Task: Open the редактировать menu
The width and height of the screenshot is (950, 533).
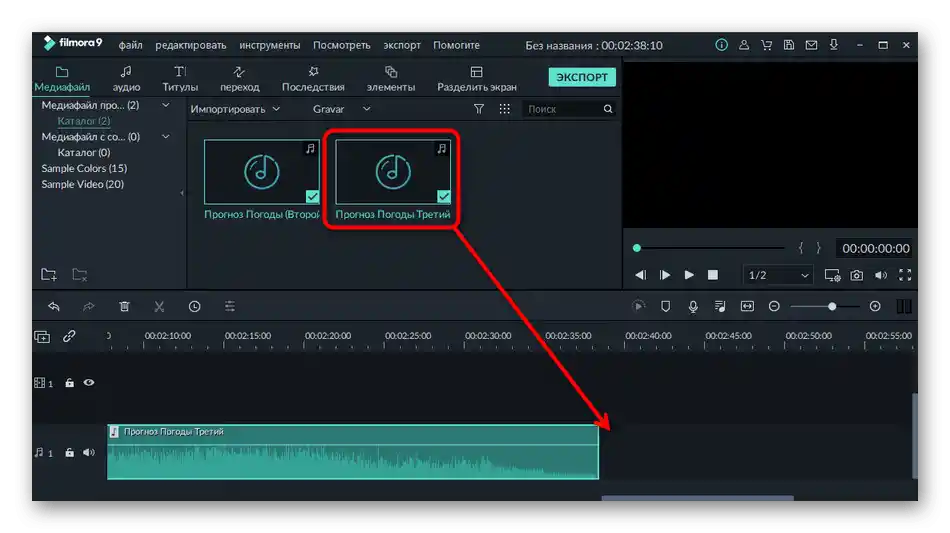Action: click(190, 45)
